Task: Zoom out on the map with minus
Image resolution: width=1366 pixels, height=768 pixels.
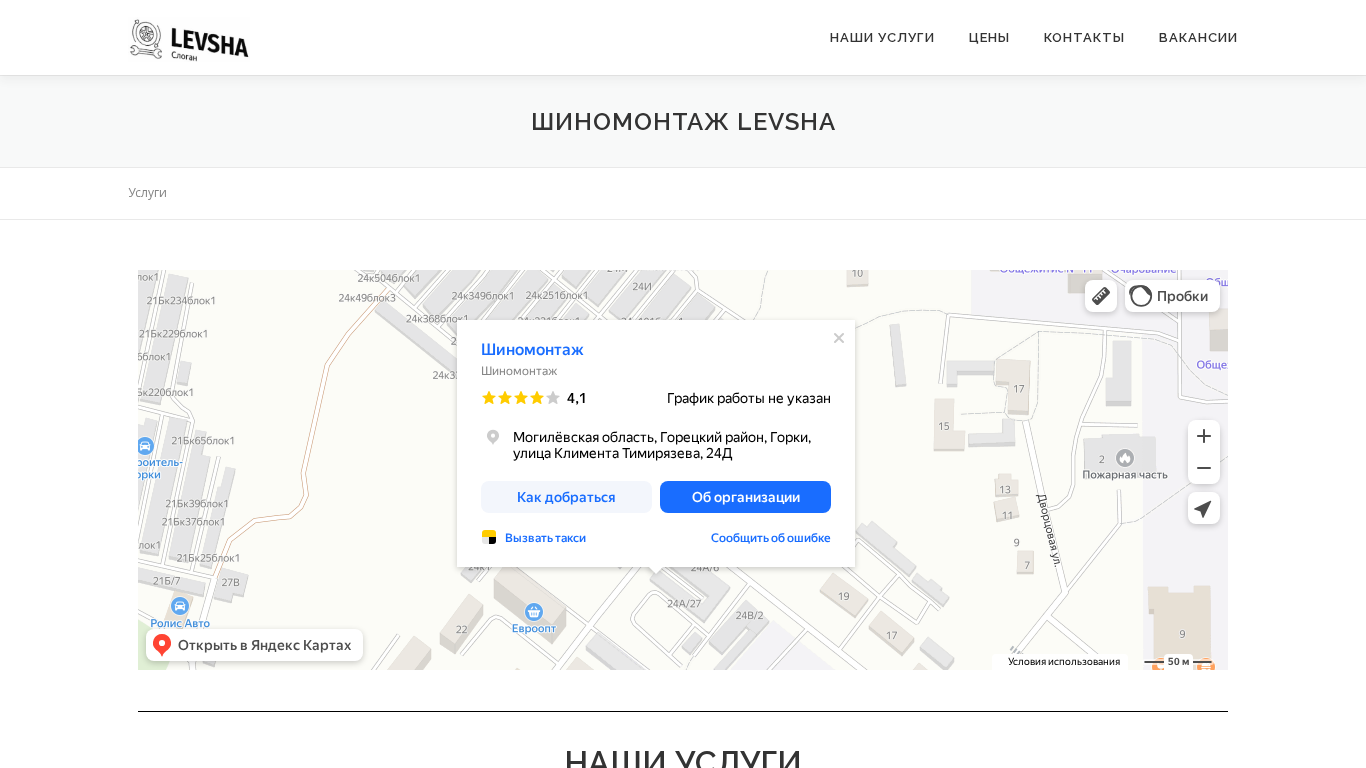Action: point(1204,468)
